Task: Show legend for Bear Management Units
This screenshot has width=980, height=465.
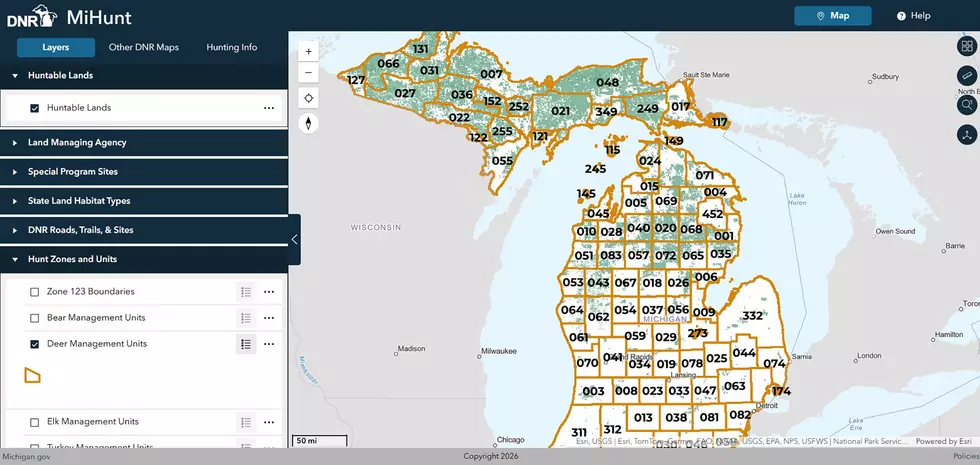Action: pyautogui.click(x=246, y=318)
